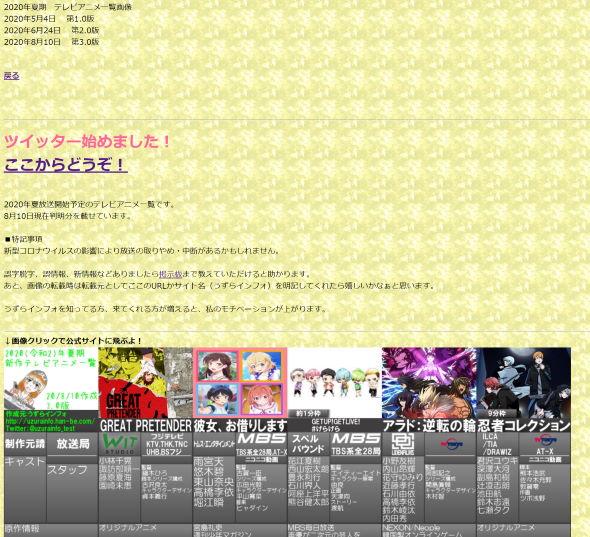The width and height of the screenshot is (590, 537).
Task: Open the GREAT PRETENDER poster thumbnail
Action: point(145,382)
